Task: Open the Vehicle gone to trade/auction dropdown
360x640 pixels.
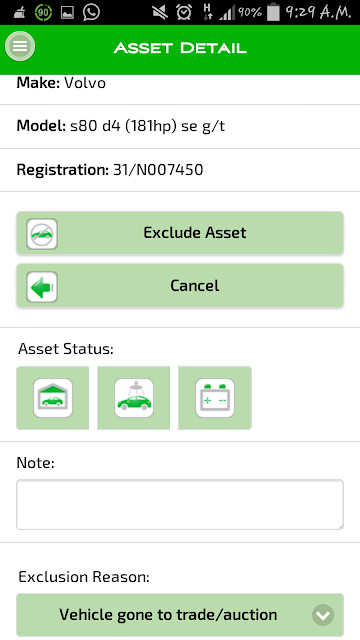Action: tap(180, 615)
